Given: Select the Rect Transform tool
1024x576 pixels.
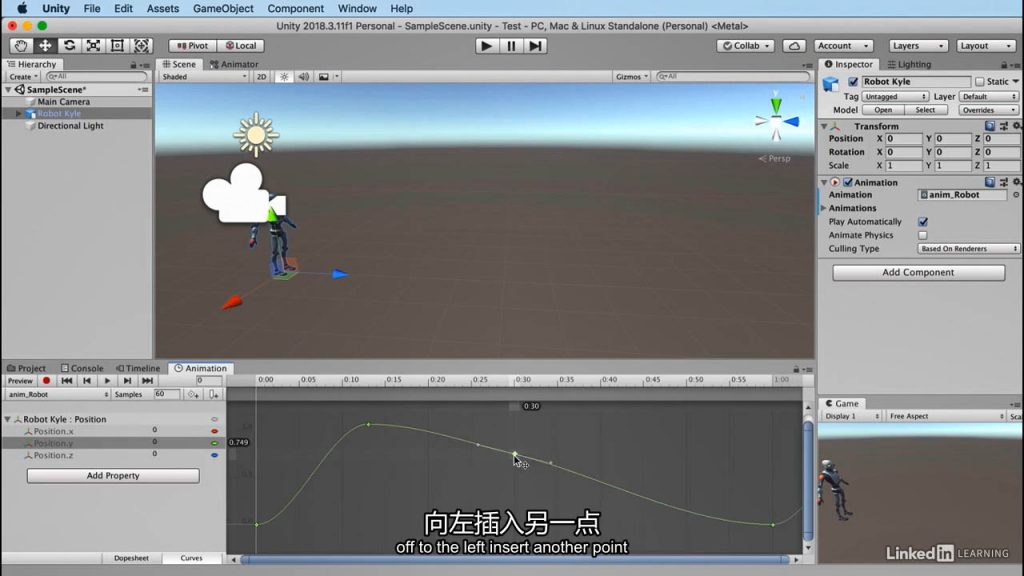Looking at the screenshot, I should (118, 46).
